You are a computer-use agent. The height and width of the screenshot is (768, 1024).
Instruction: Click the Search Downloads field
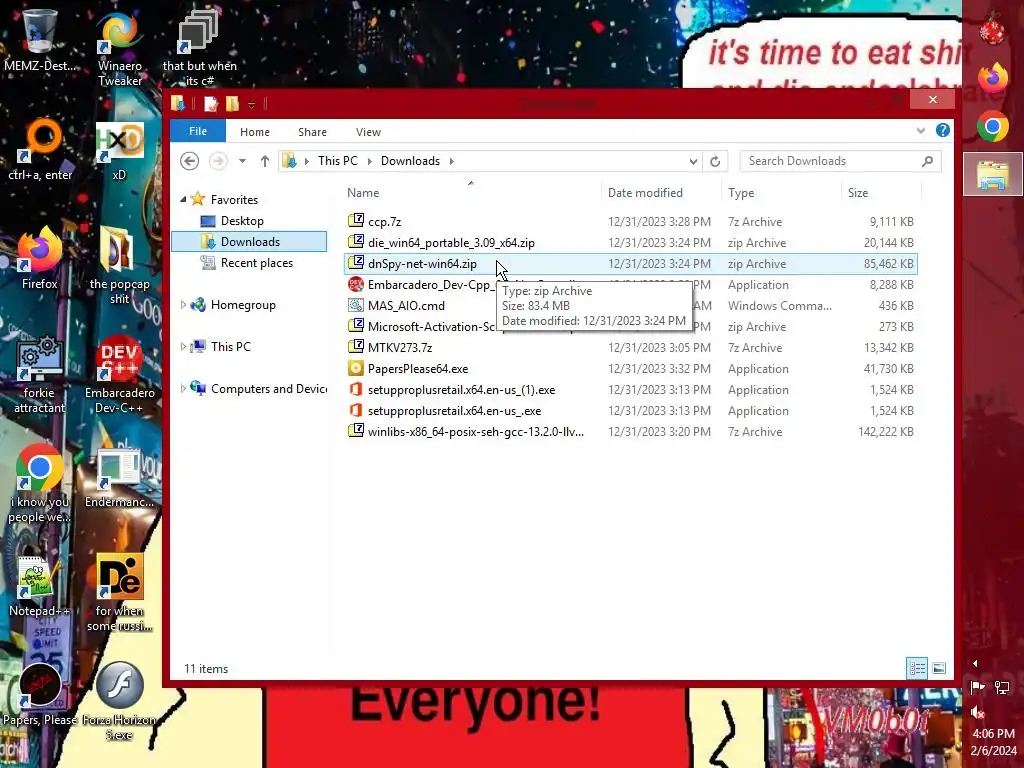(x=840, y=161)
